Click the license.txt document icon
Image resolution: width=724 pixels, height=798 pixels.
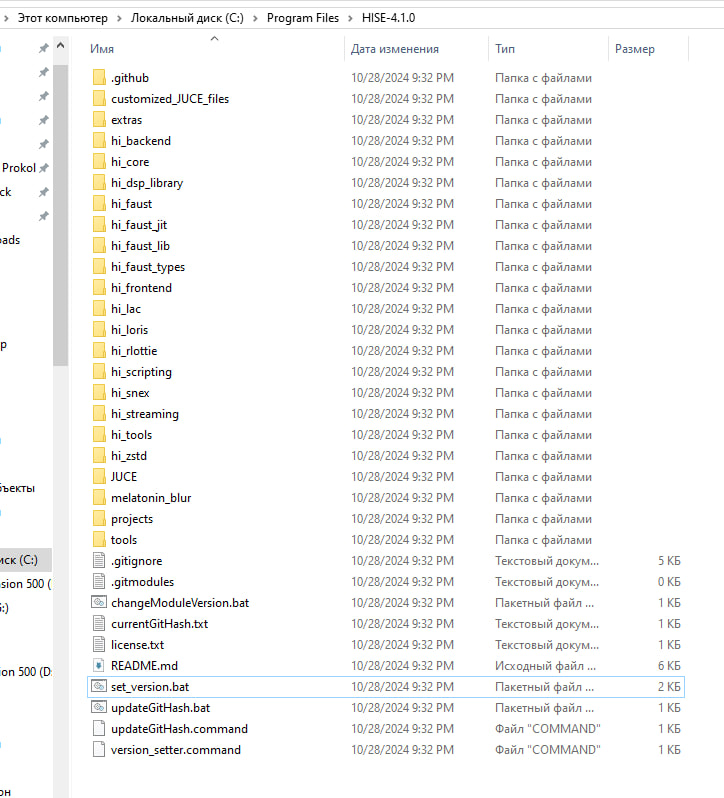pos(99,644)
